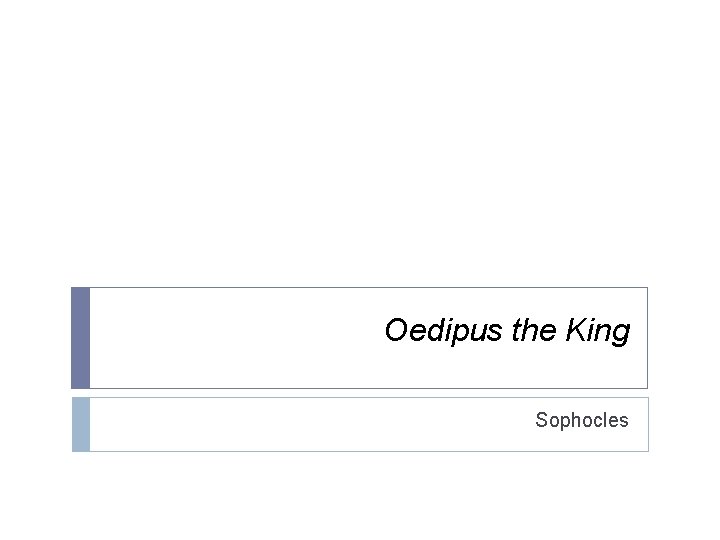Click the light blue accent bar beside the subtitle
Image resolution: width=720 pixels, height=540 pixels.
(x=80, y=424)
